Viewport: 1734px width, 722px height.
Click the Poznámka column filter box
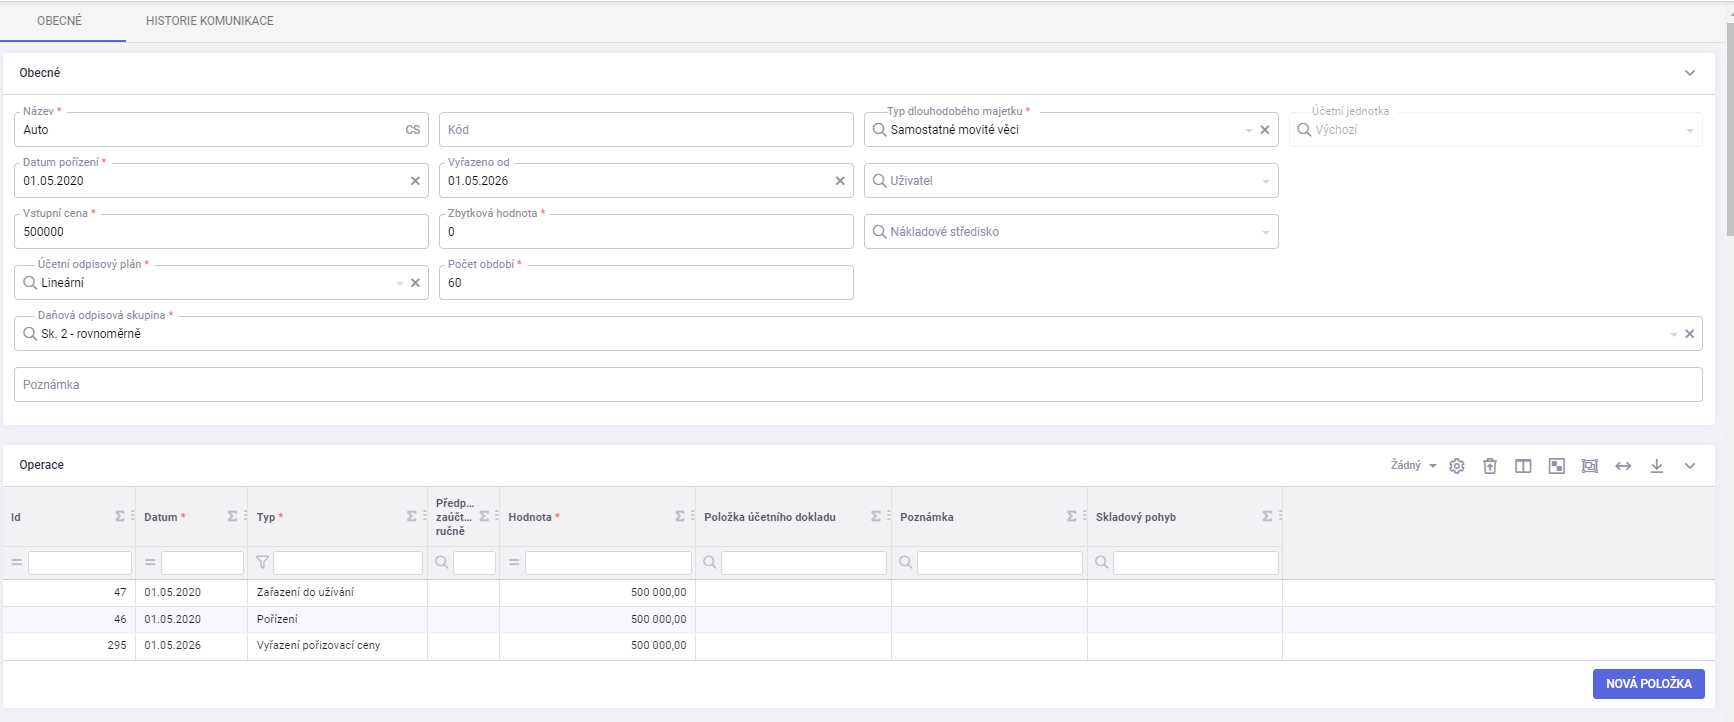pyautogui.click(x=1000, y=563)
